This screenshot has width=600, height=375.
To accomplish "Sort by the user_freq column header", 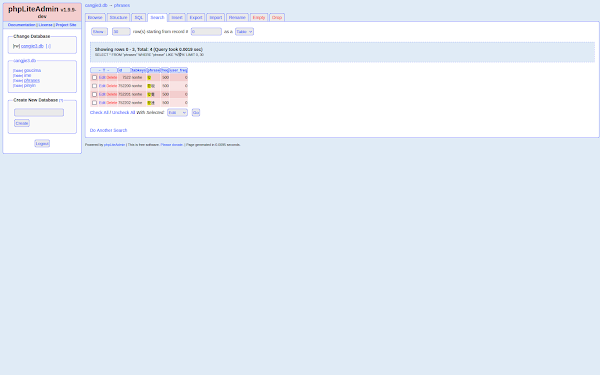I will (x=179, y=70).
